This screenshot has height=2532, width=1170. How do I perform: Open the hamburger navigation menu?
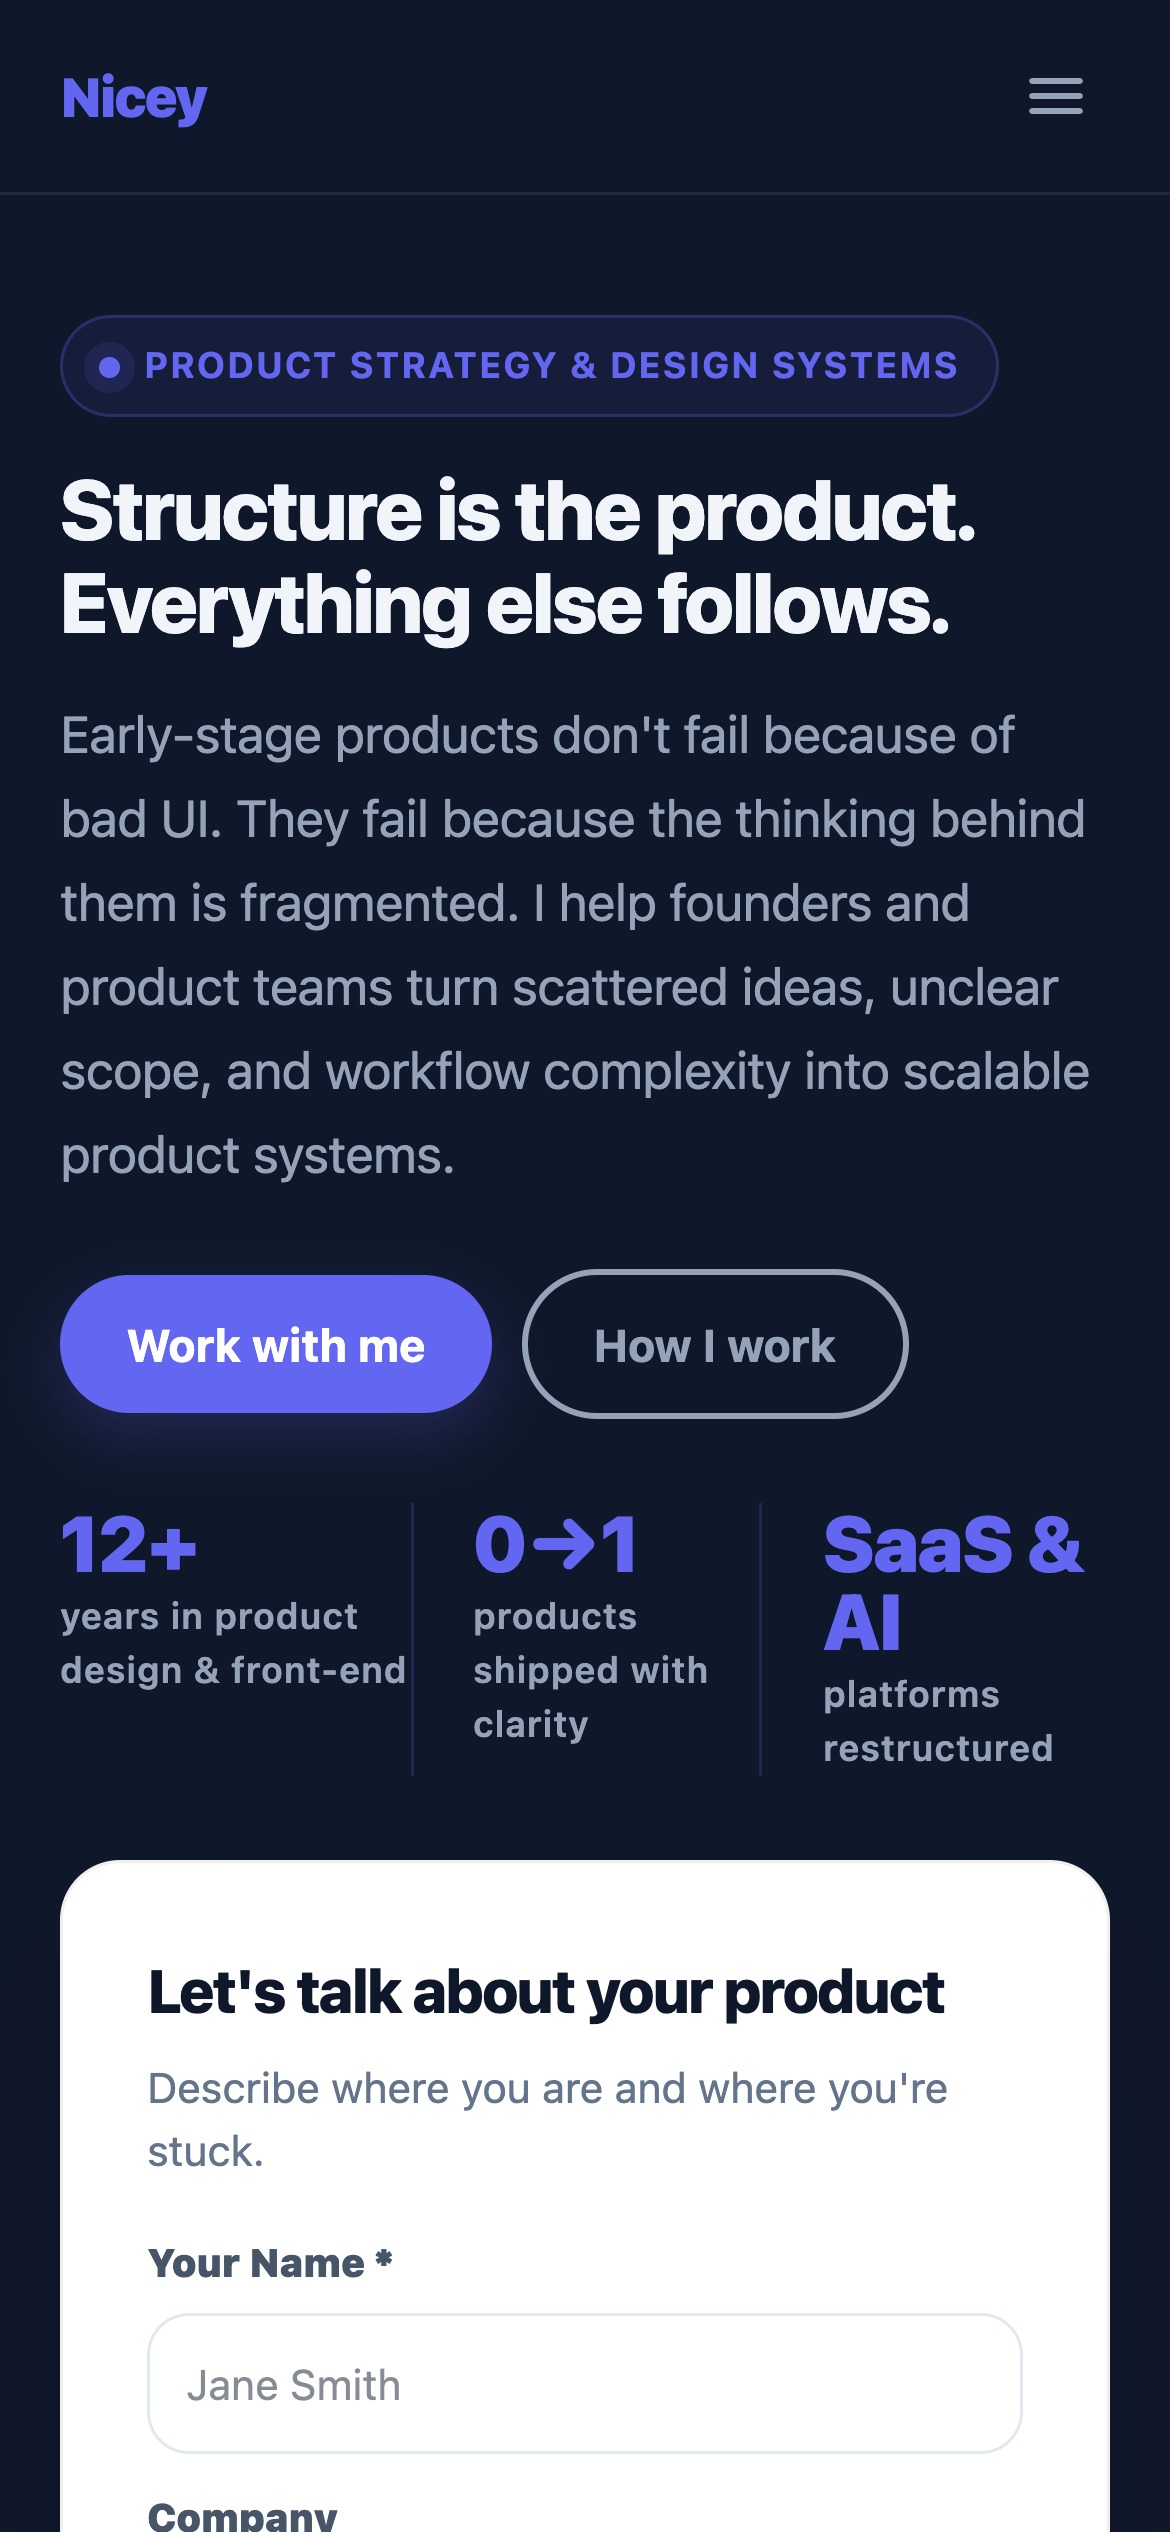pos(1056,98)
